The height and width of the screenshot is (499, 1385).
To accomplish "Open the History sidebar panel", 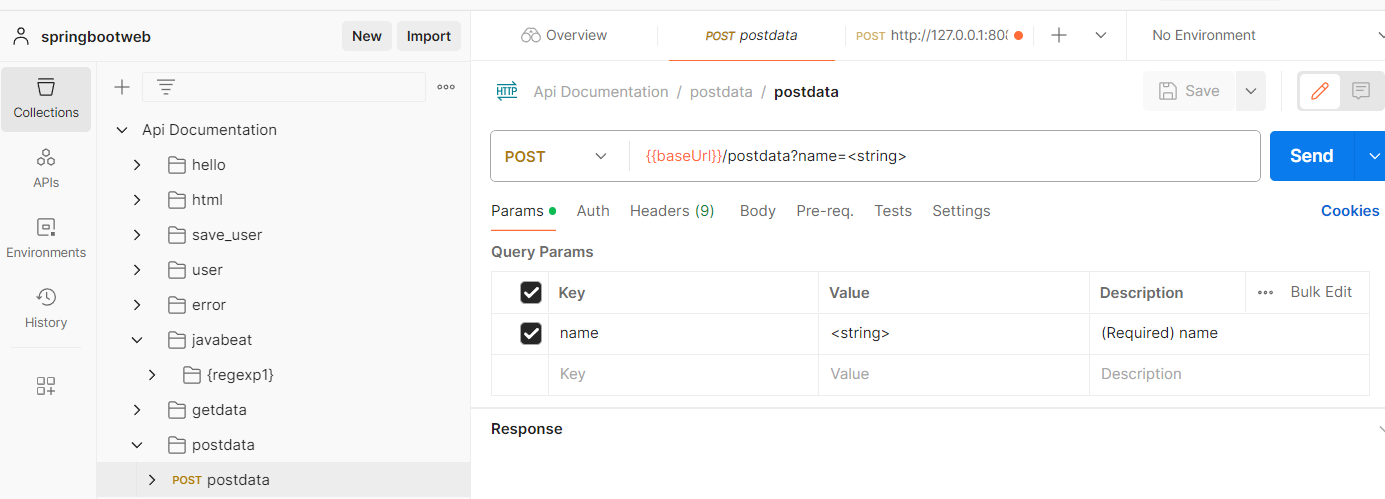I will click(x=46, y=308).
